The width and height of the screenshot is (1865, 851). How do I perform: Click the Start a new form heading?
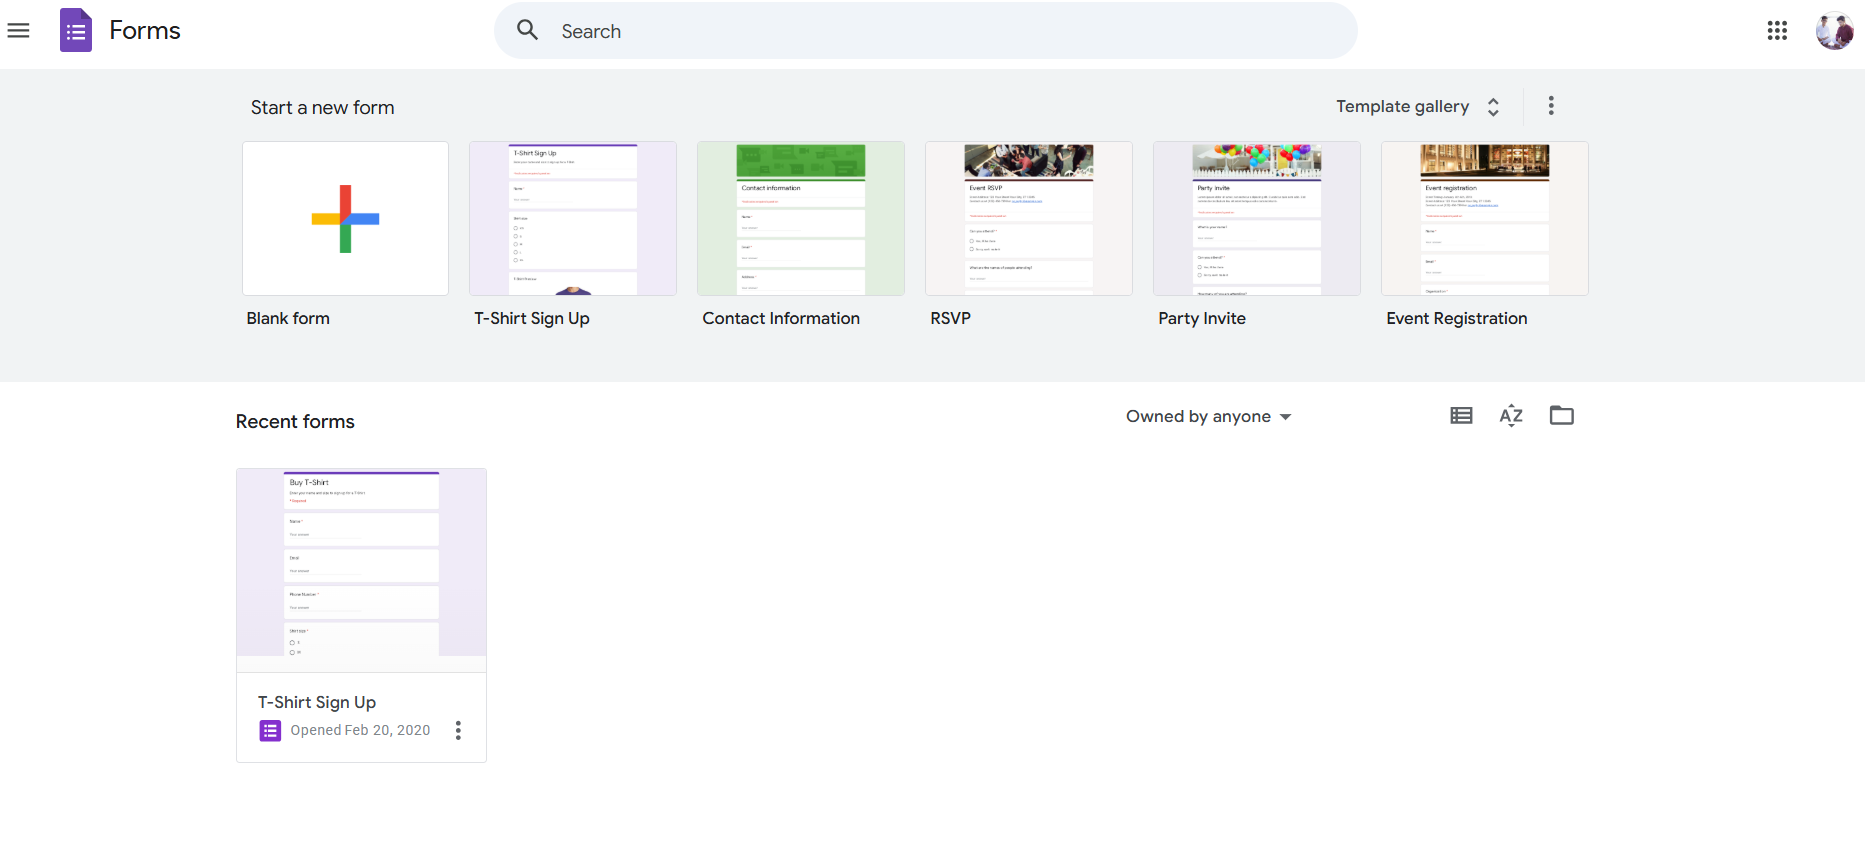(322, 107)
